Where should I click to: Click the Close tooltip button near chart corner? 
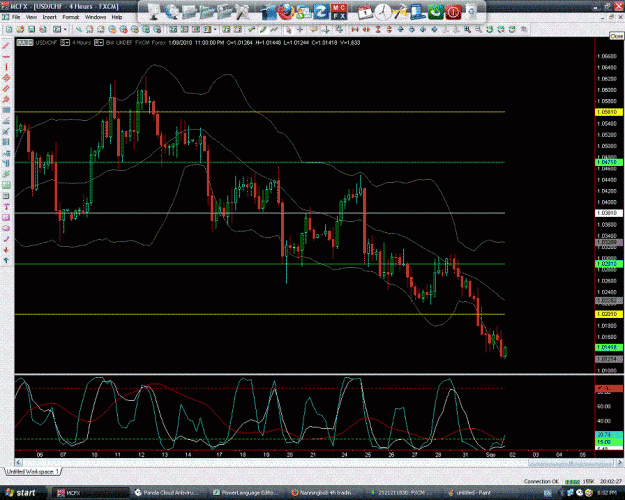point(617,36)
